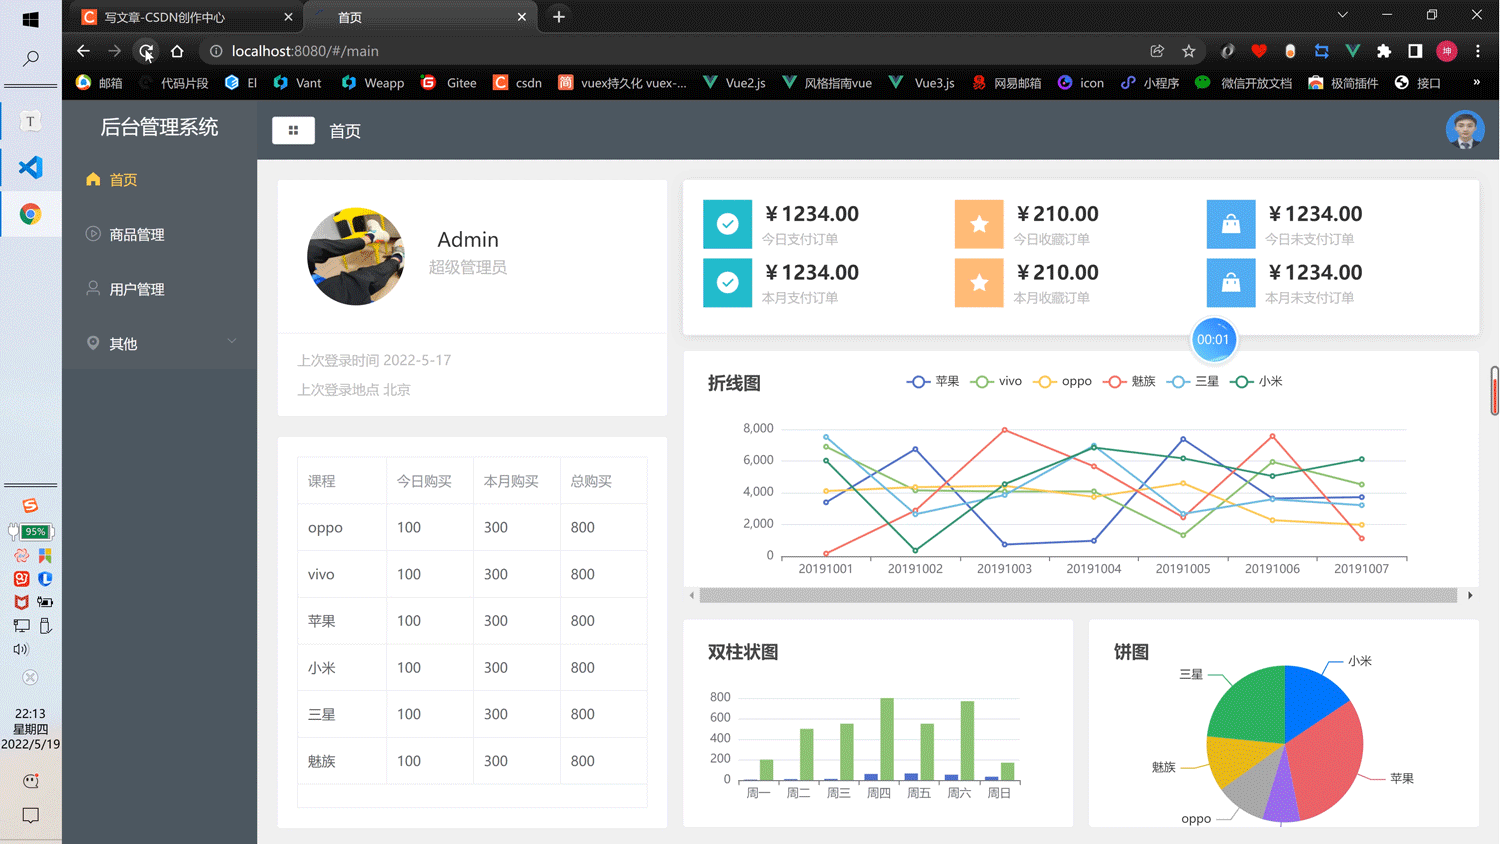Open the 邮箱 bookmark
The width and height of the screenshot is (1500, 844).
pyautogui.click(x=99, y=83)
